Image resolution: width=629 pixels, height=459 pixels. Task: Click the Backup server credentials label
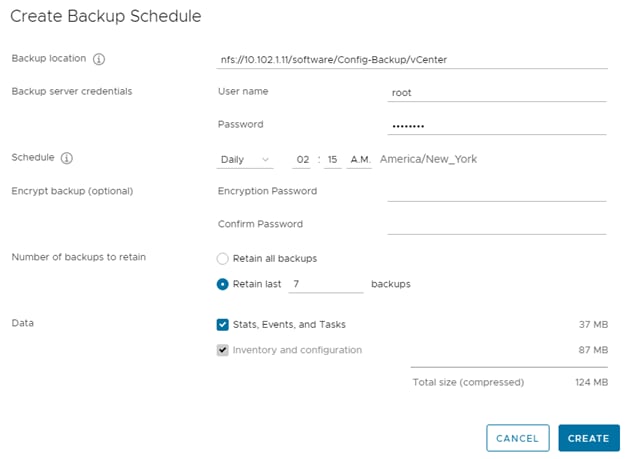pos(72,91)
